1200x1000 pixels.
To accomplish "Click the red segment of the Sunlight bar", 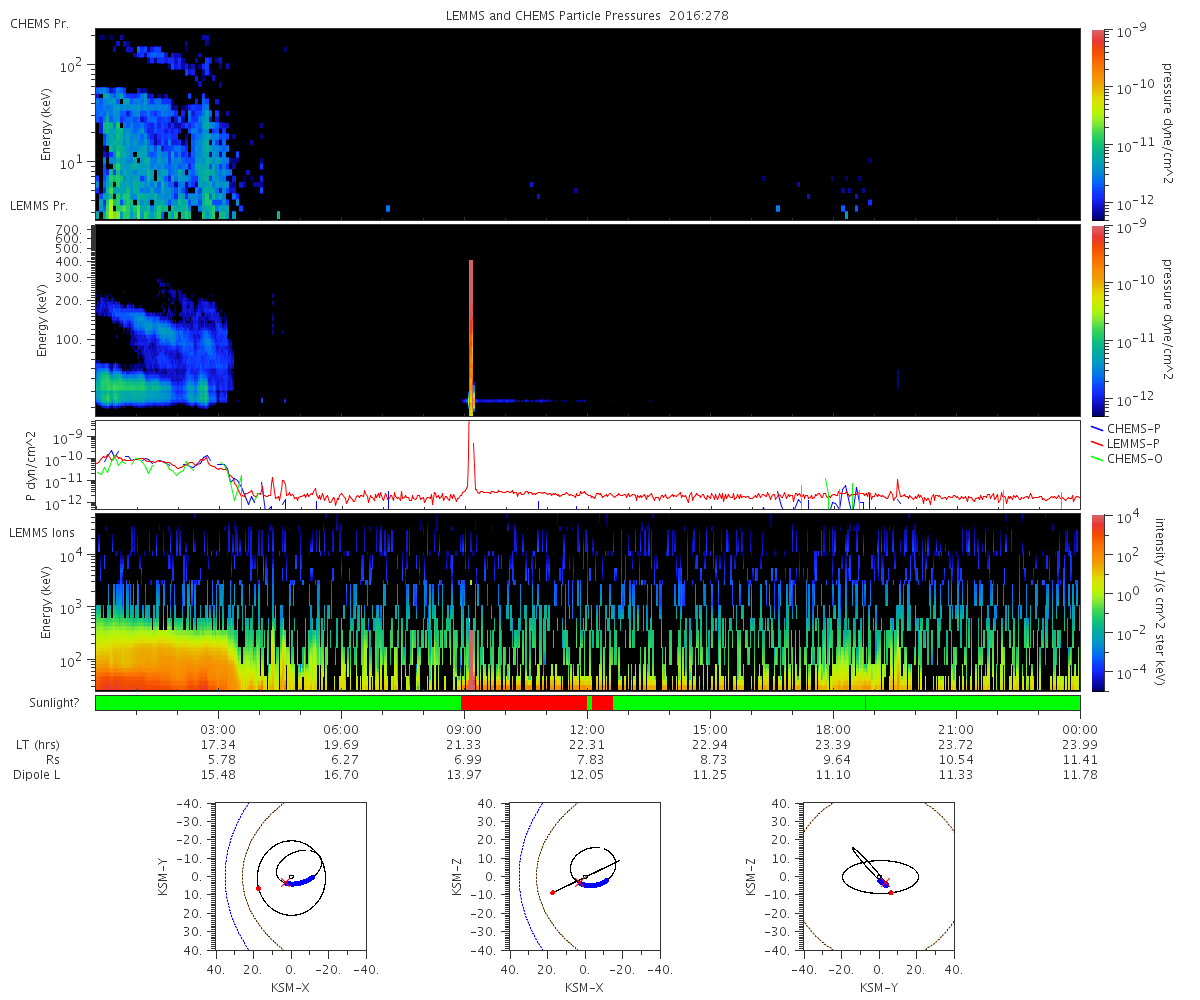I will click(x=524, y=702).
